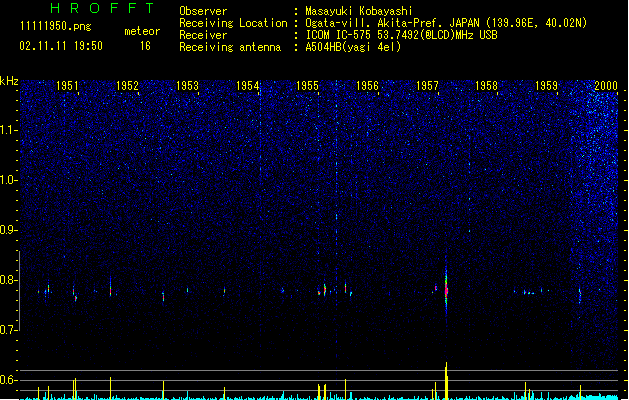Click the 1955 time axis marker
Screen dimensions: 629x400
point(307,86)
